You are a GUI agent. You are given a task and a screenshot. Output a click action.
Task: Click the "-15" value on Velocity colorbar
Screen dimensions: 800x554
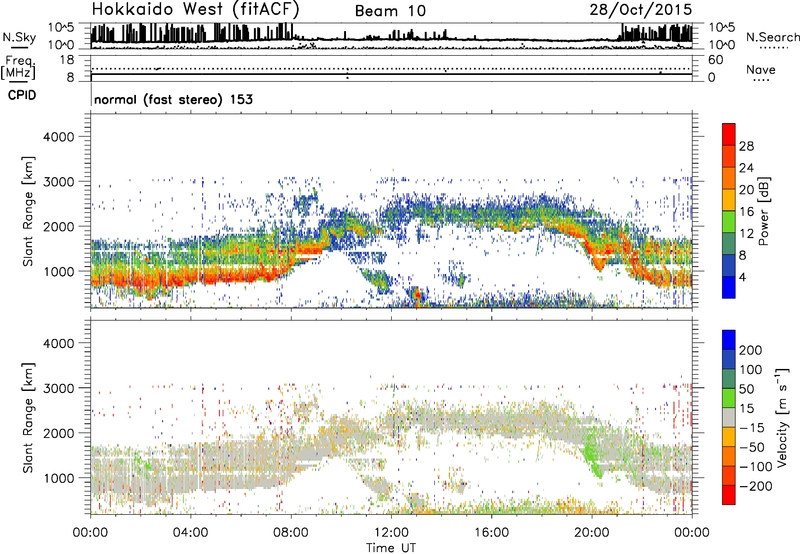[752, 428]
